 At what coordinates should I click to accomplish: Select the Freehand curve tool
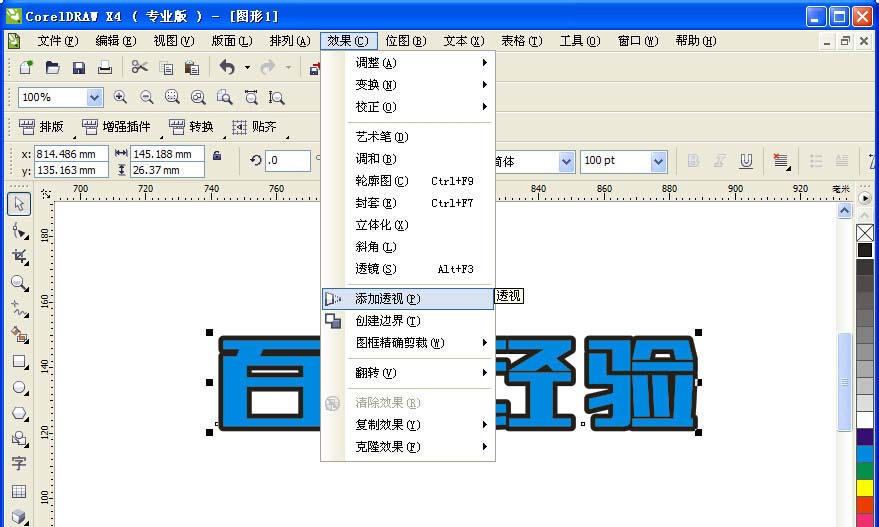20,309
